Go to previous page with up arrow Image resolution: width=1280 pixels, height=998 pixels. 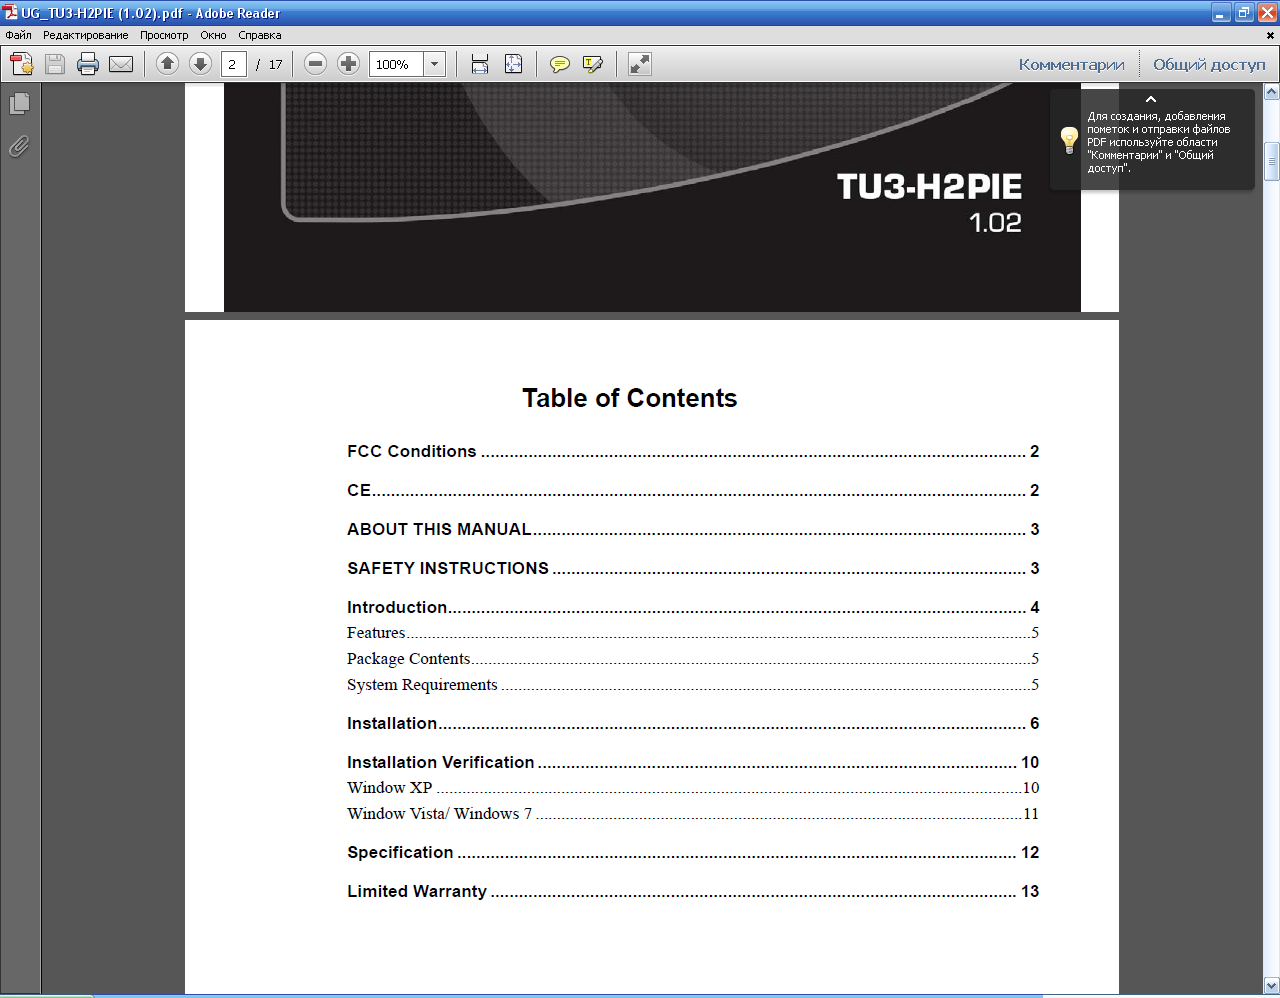pos(168,64)
